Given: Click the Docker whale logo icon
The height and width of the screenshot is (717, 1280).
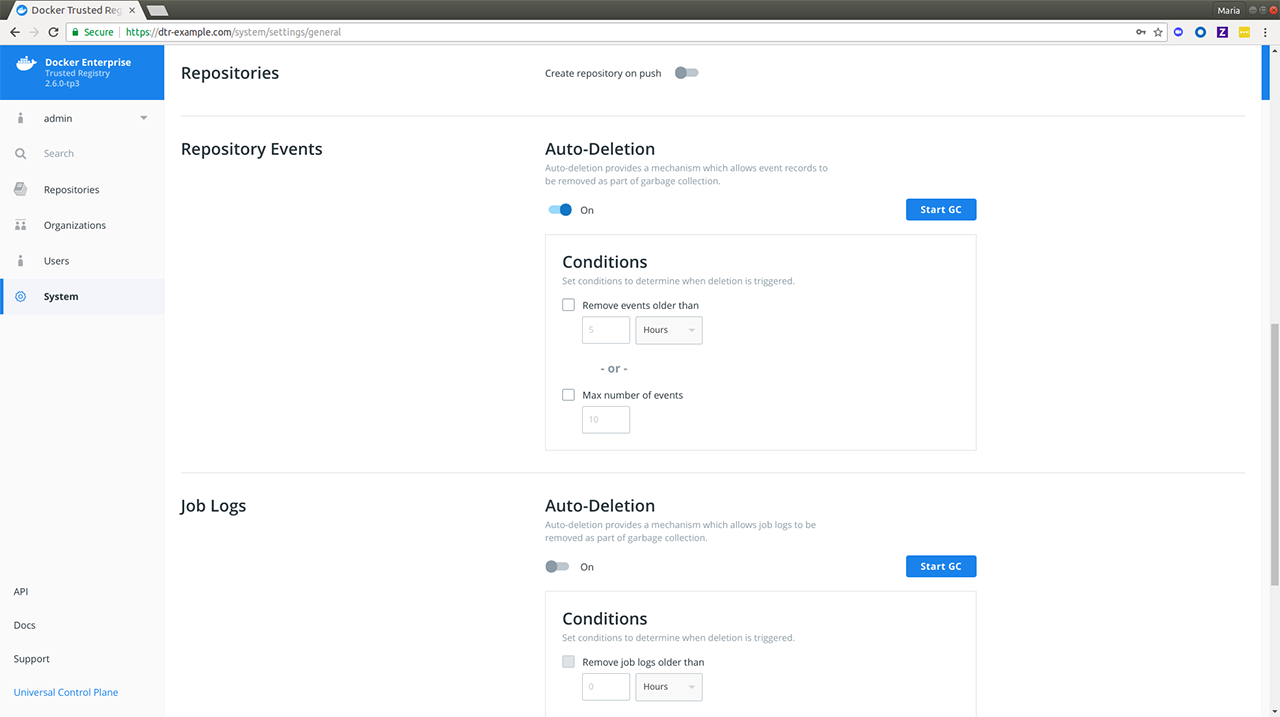Looking at the screenshot, I should click(x=26, y=67).
